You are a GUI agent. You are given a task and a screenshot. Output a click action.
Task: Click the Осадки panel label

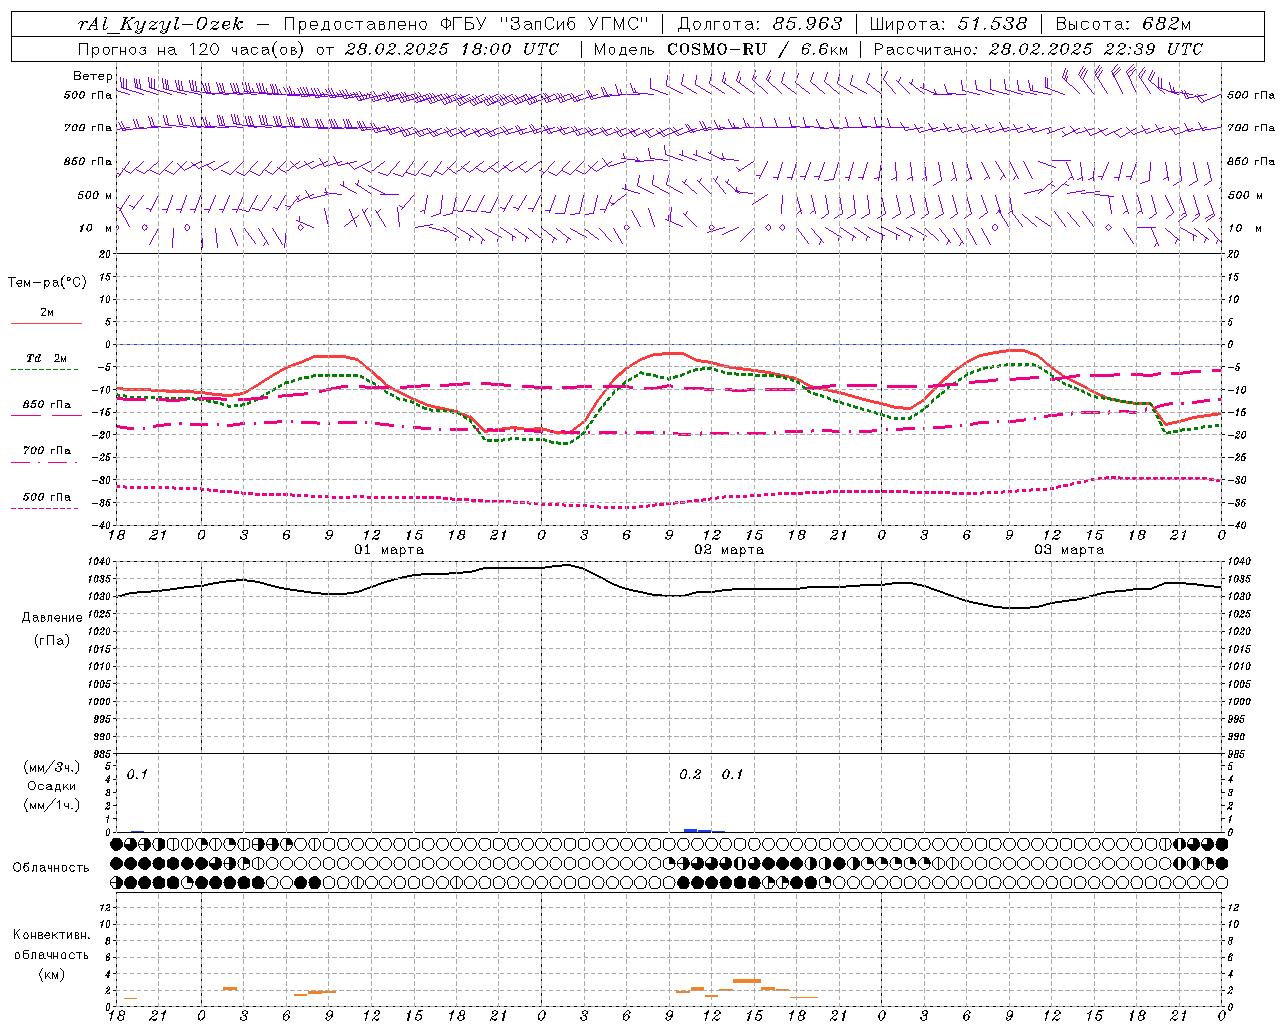point(51,786)
